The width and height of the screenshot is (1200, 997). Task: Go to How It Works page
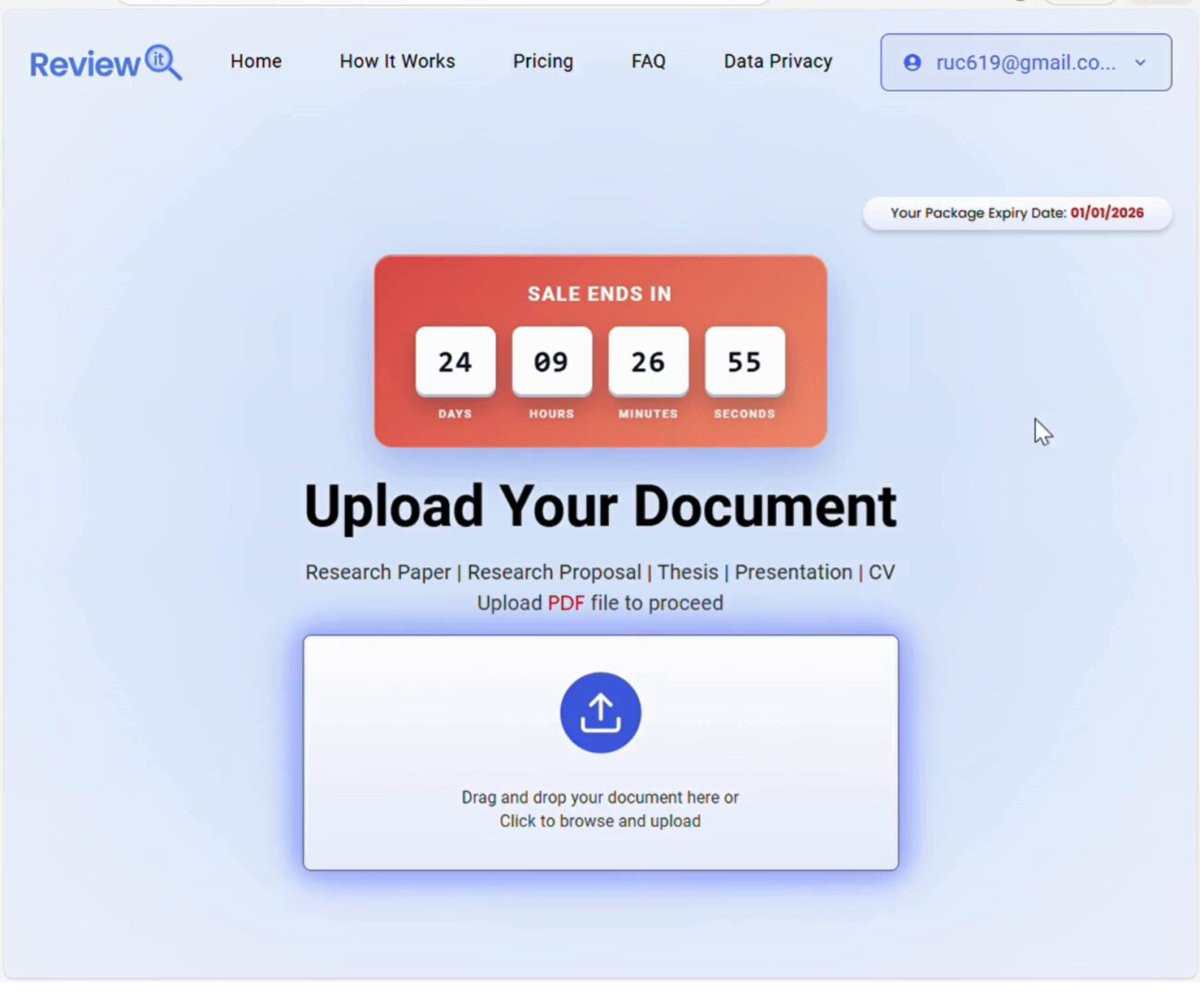(397, 61)
